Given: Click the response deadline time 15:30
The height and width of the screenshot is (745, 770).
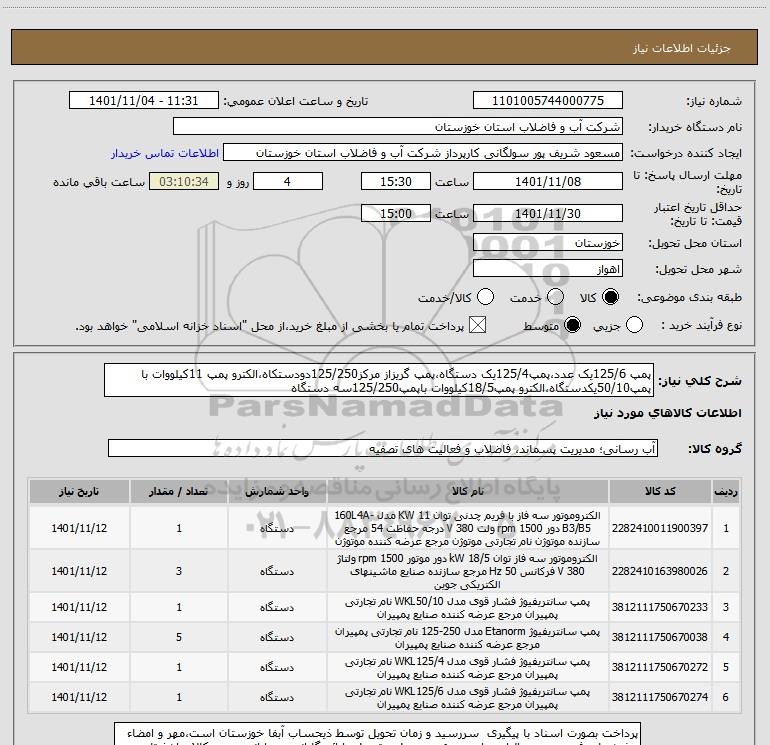Looking at the screenshot, I should (396, 182).
